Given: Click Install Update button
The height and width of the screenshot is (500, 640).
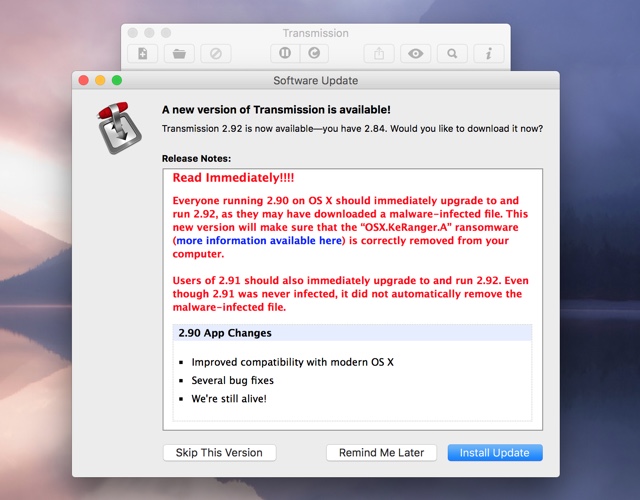Looking at the screenshot, I should (x=495, y=453).
